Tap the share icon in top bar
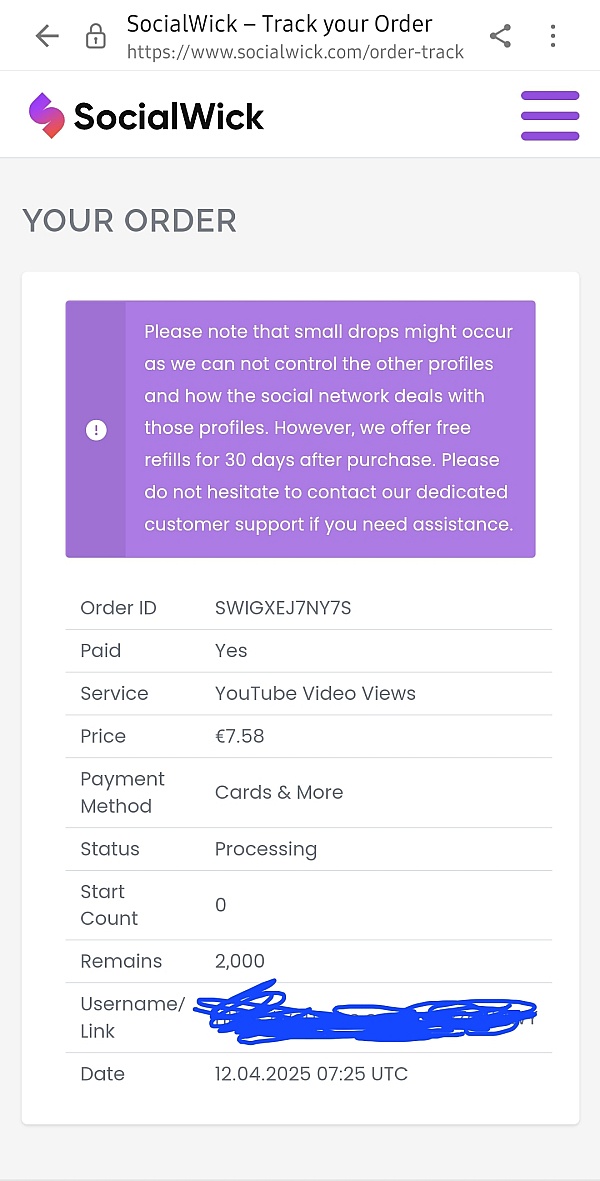600x1181 pixels. pos(500,37)
